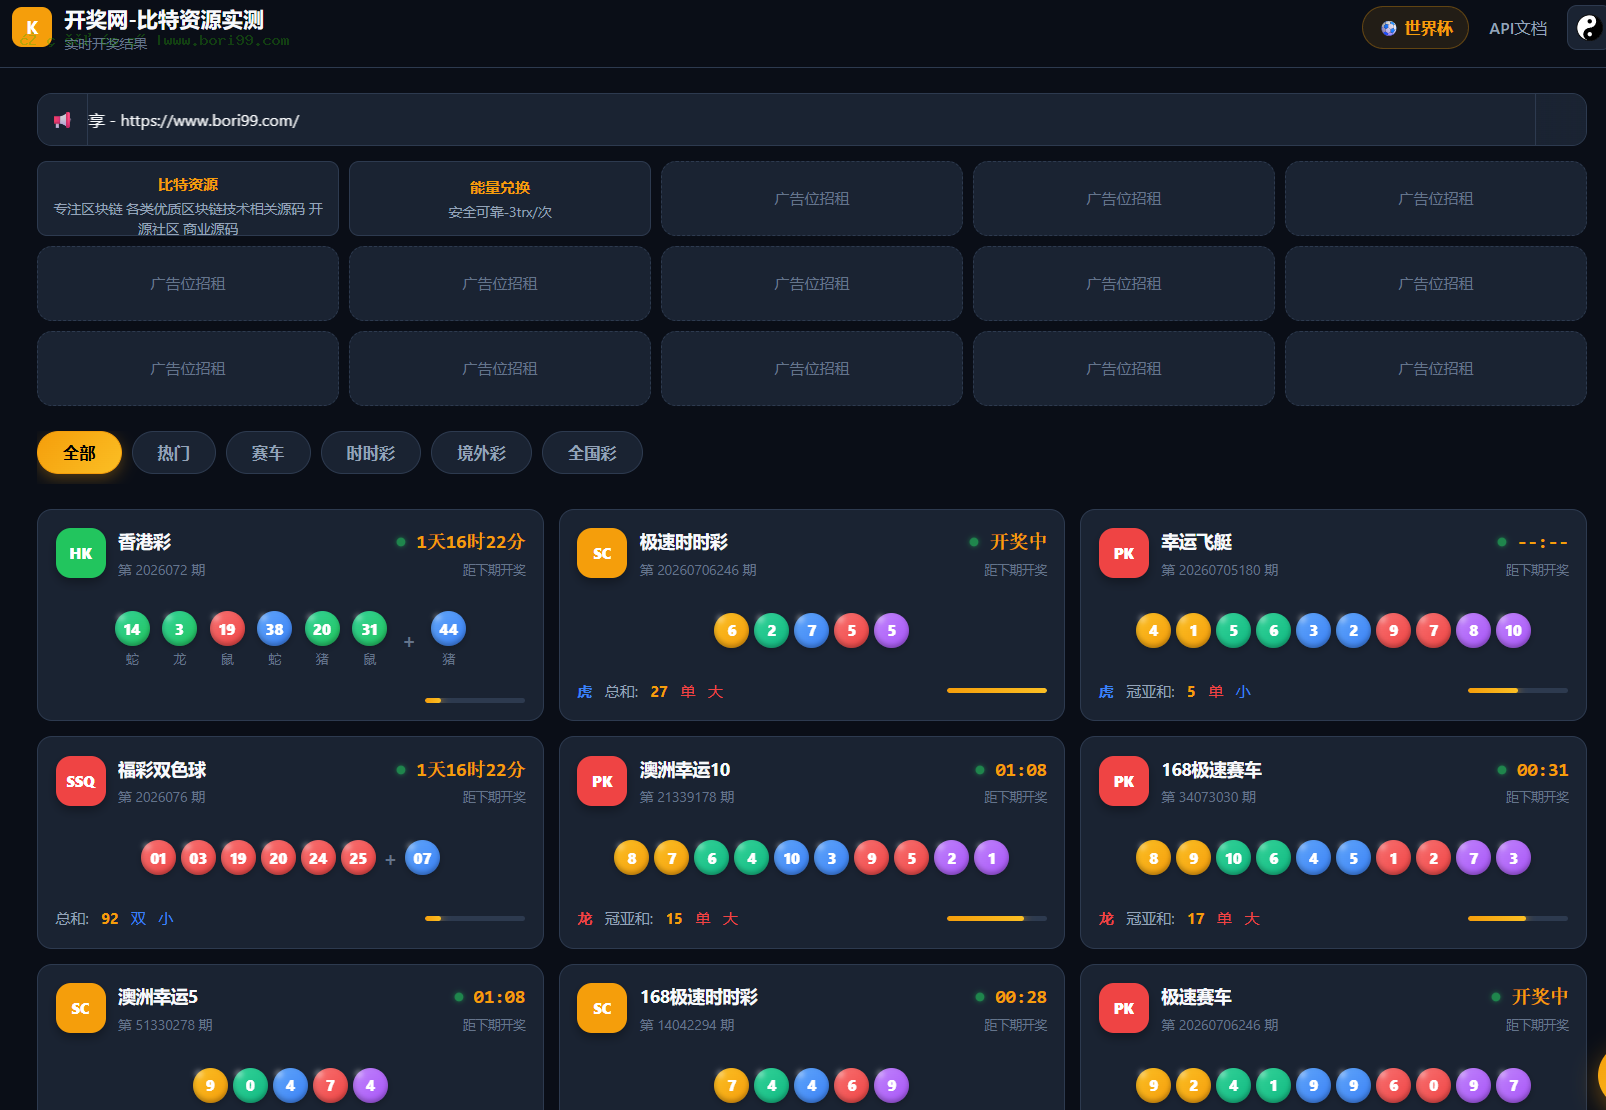Click the 冠亚和 17 value in 168极速赛车
The image size is (1606, 1110).
(1196, 918)
